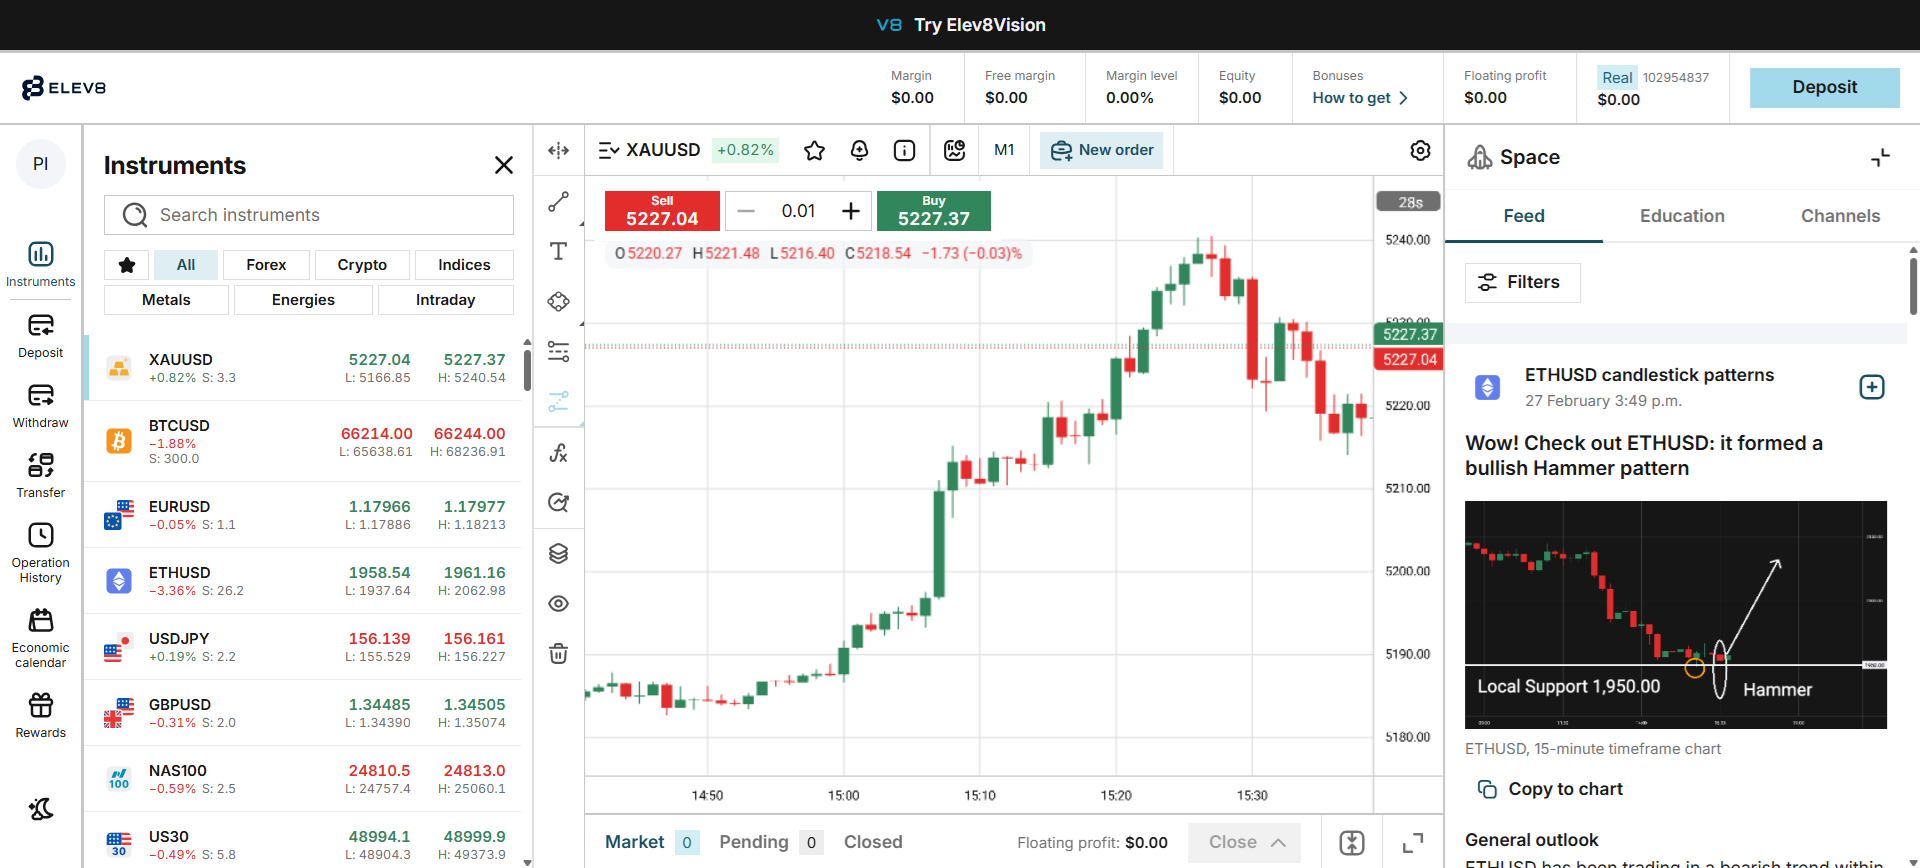Expand the Close positions menu

click(1245, 842)
